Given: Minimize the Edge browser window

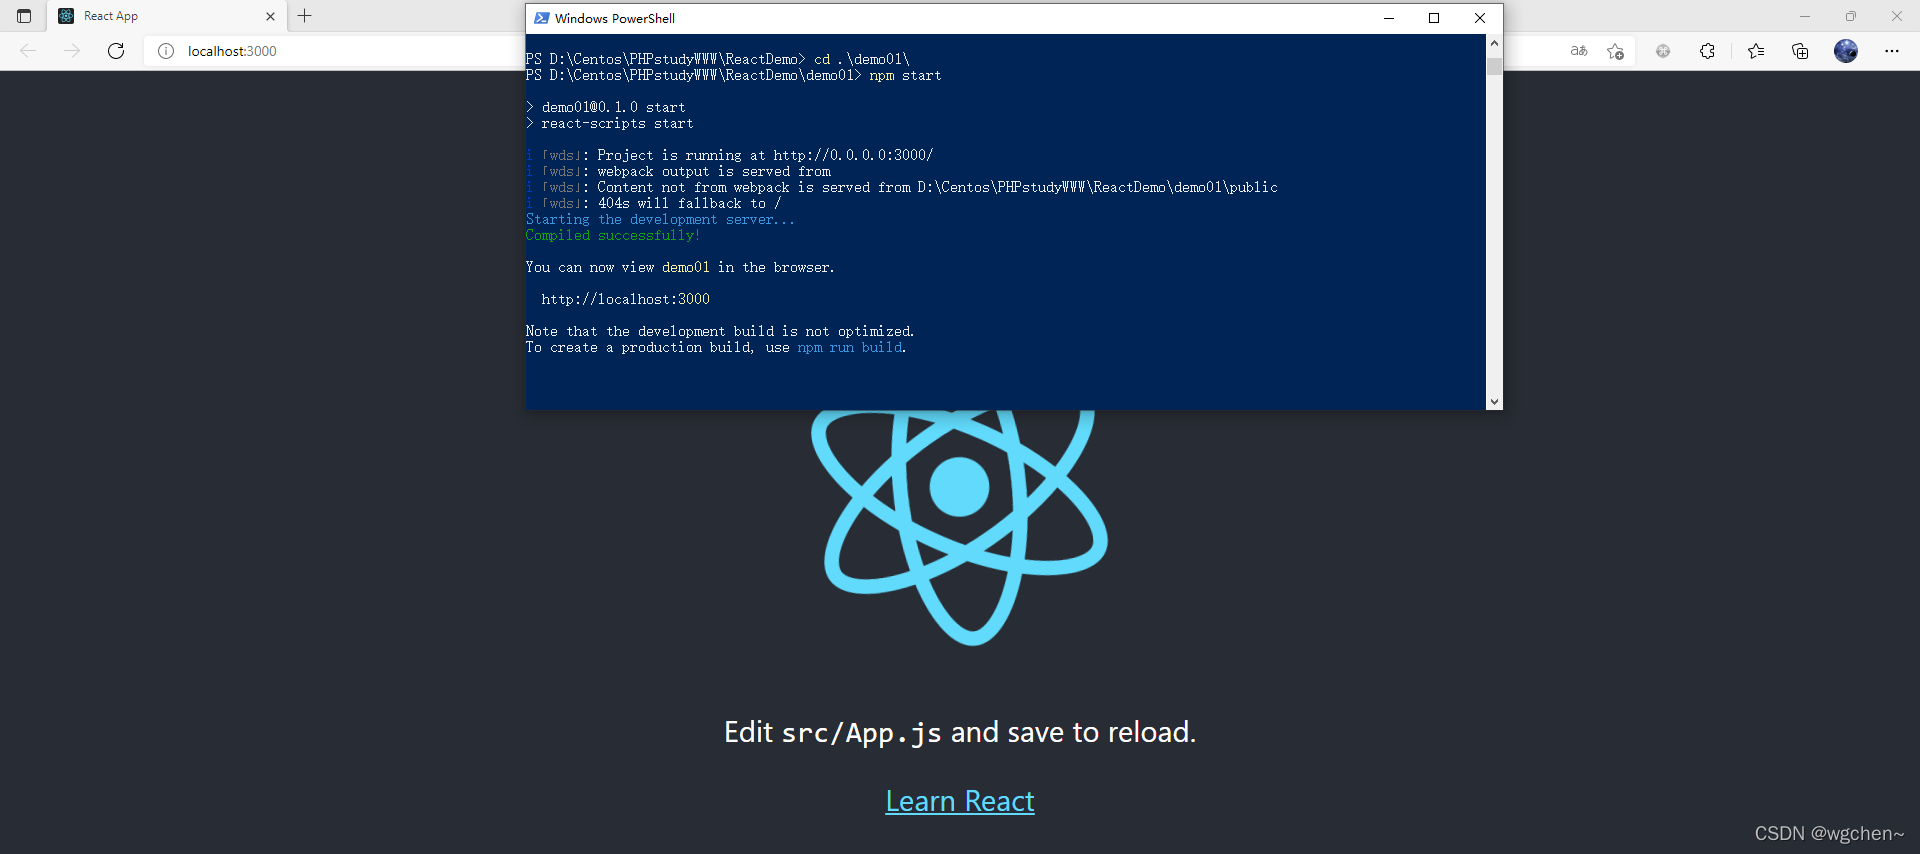Looking at the screenshot, I should tap(1805, 16).
